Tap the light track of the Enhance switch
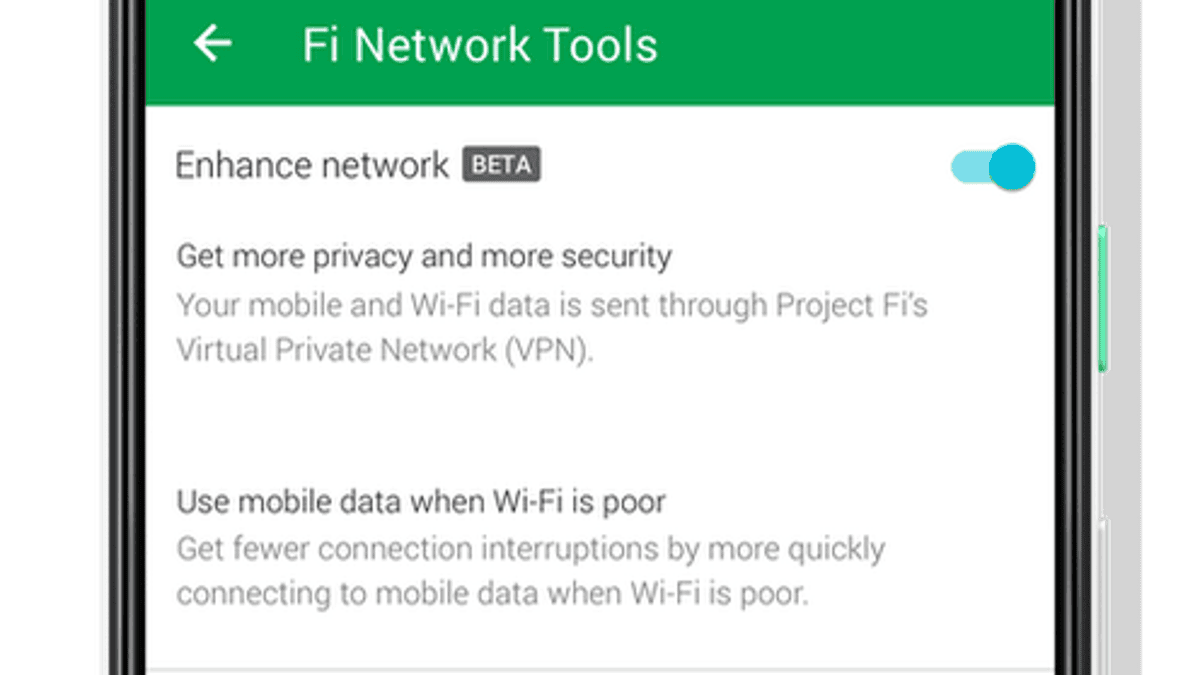Screen dimensions: 1200x675 tap(969, 168)
